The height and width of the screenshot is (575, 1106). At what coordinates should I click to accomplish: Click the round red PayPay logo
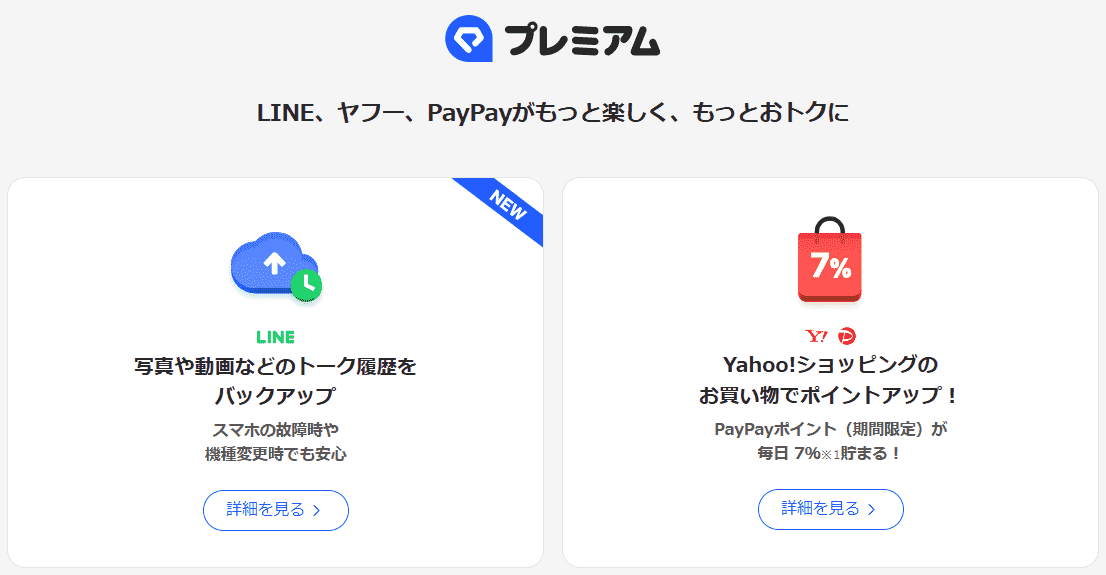click(x=847, y=336)
